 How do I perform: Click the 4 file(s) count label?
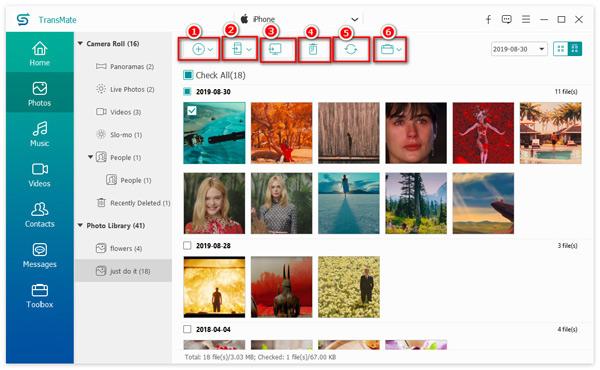pyautogui.click(x=567, y=329)
